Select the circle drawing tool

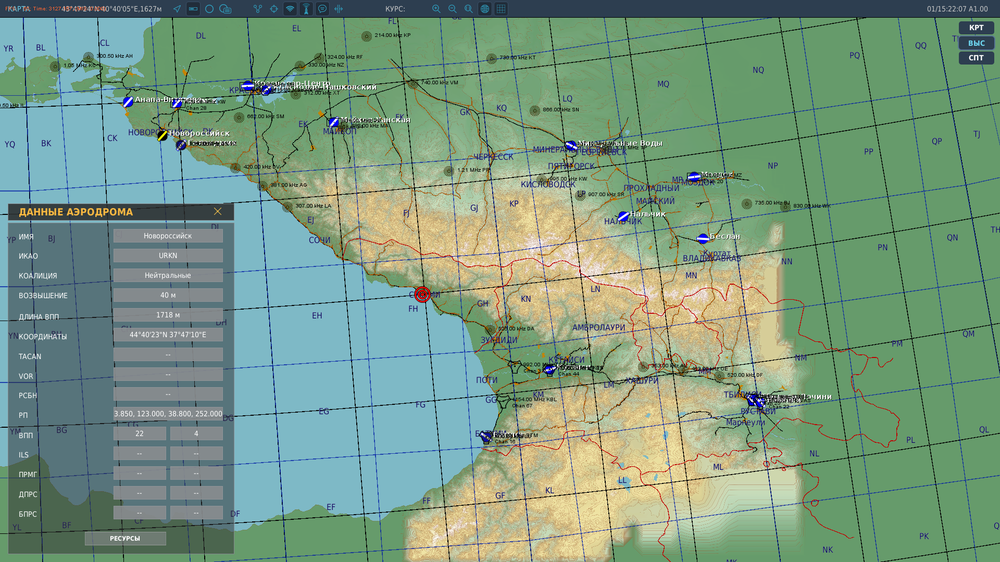[x=209, y=9]
